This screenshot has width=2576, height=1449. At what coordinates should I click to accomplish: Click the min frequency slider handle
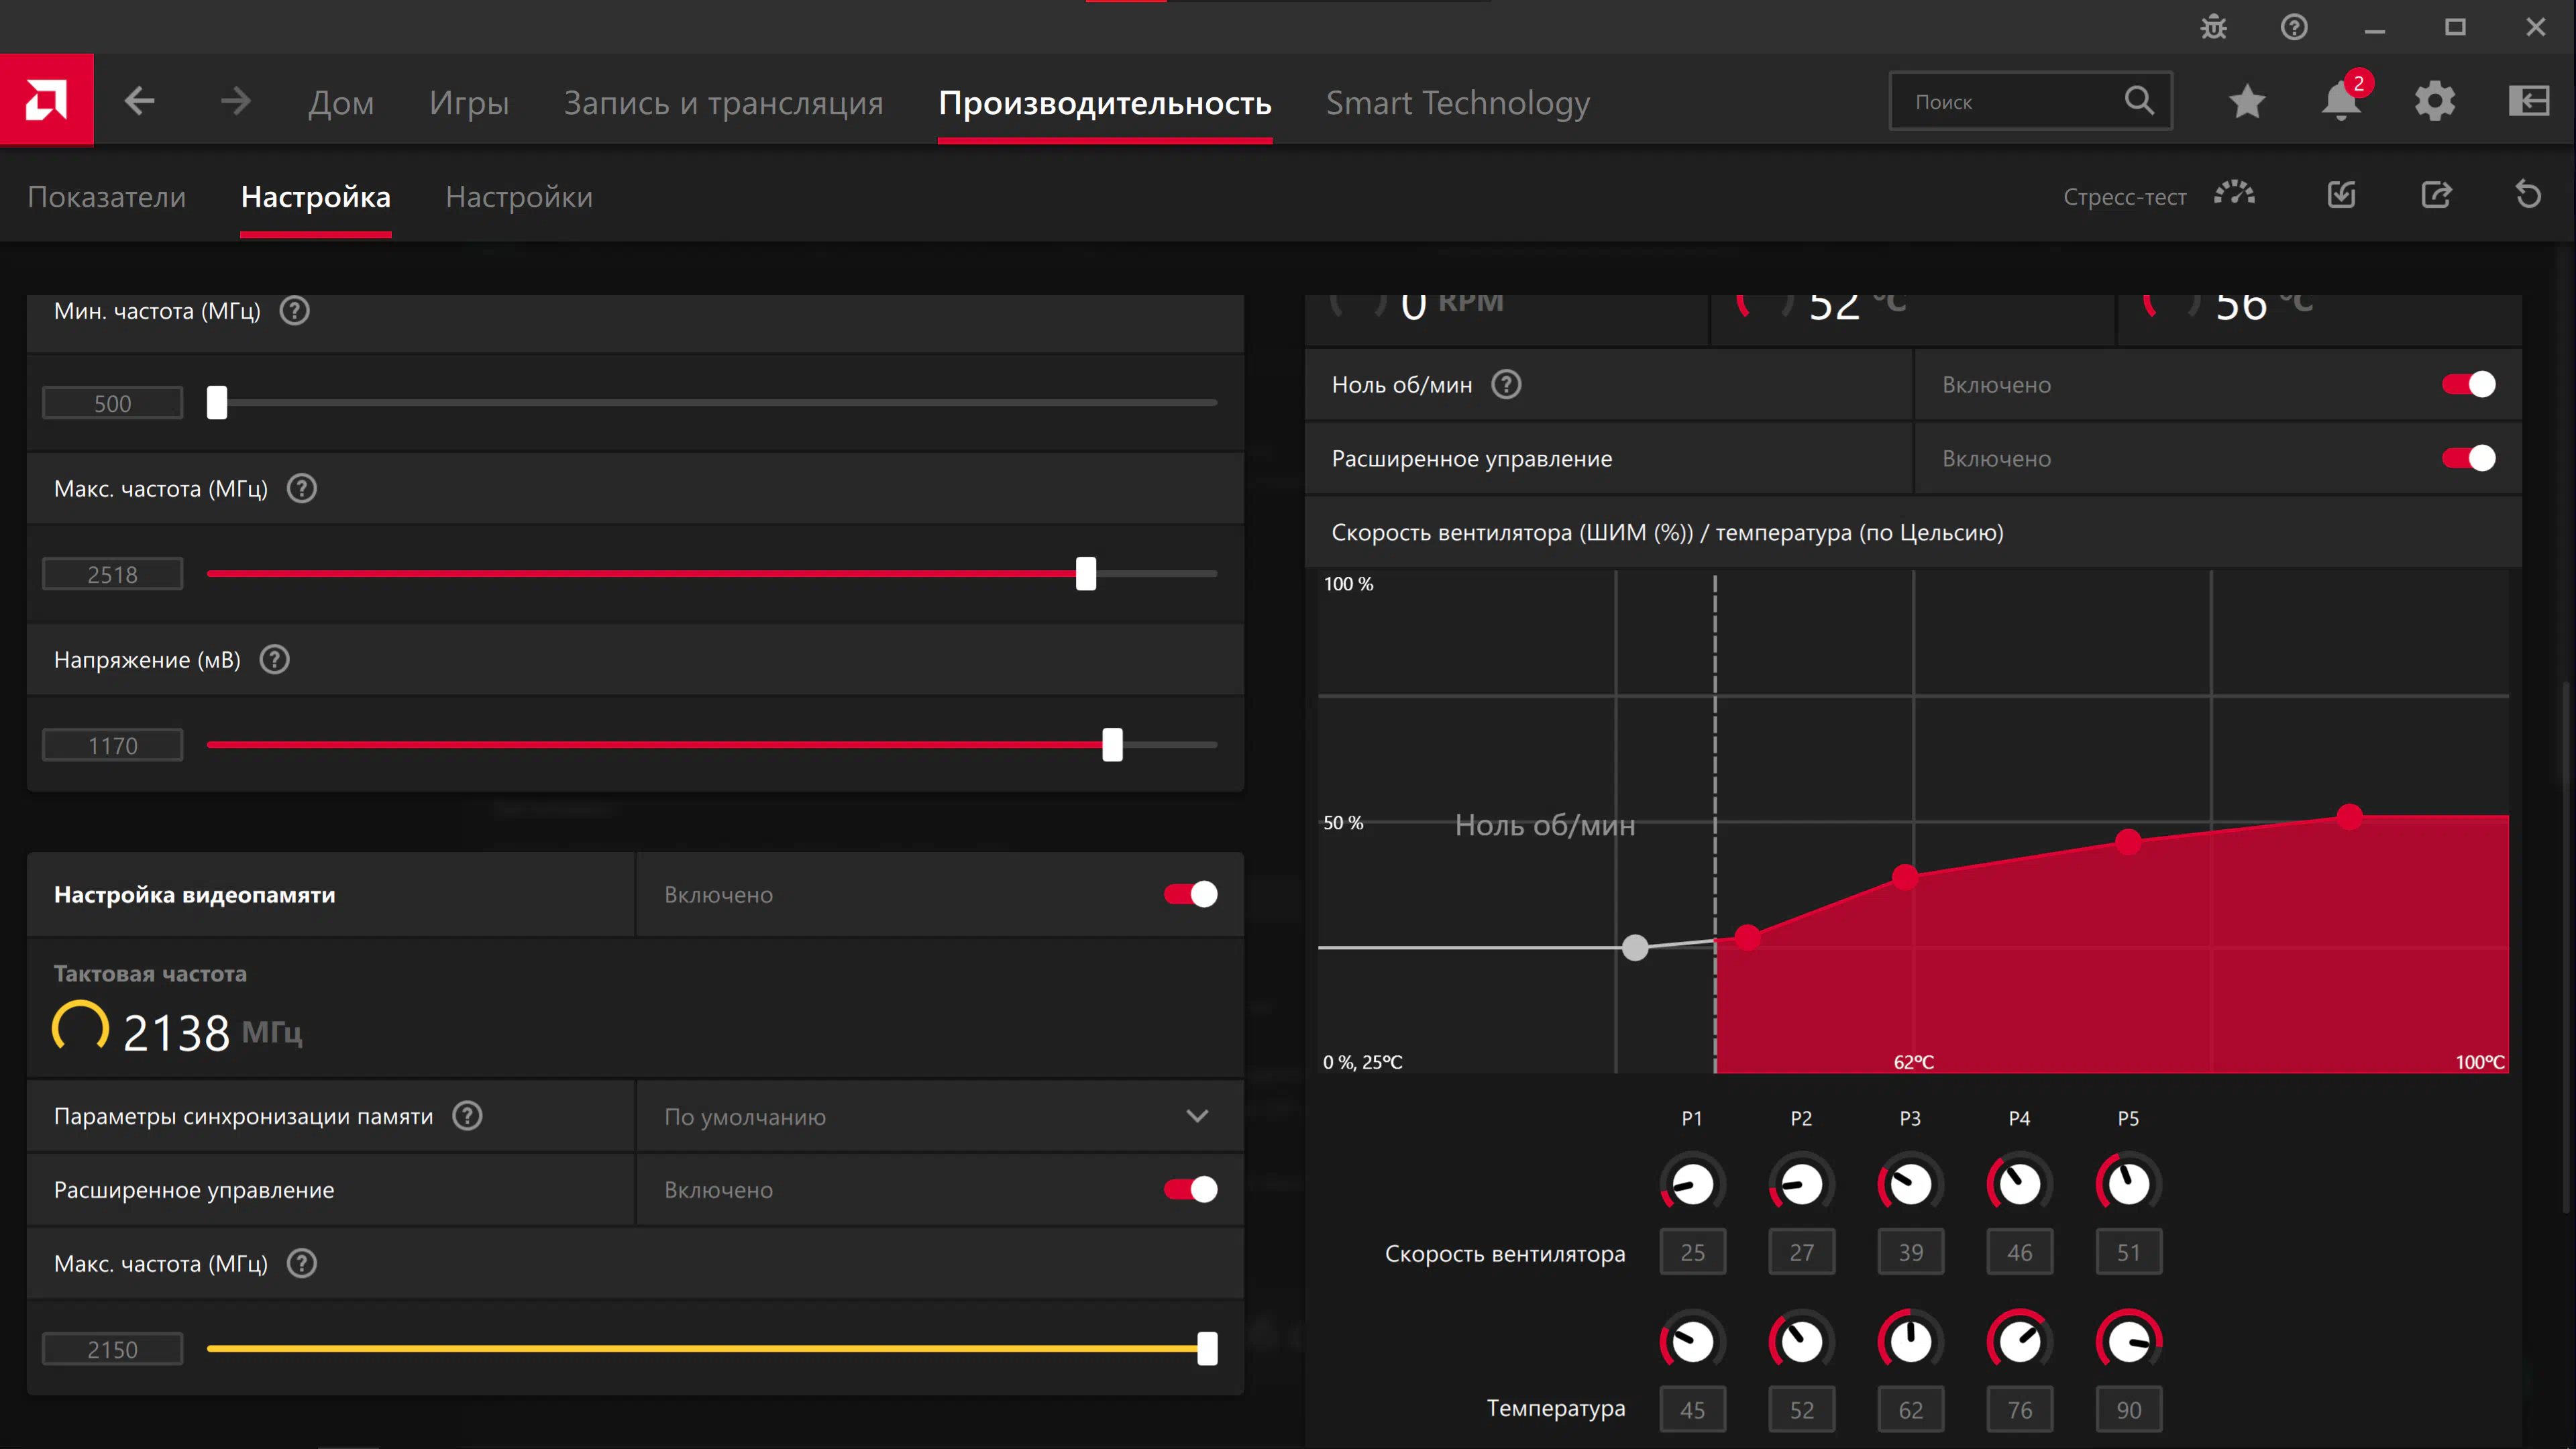[x=217, y=403]
